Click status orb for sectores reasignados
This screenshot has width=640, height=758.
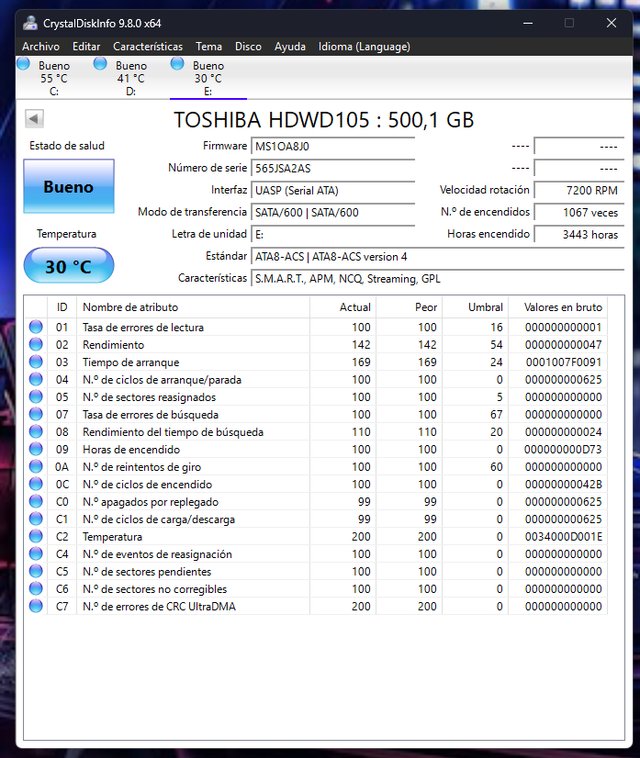[x=36, y=396]
